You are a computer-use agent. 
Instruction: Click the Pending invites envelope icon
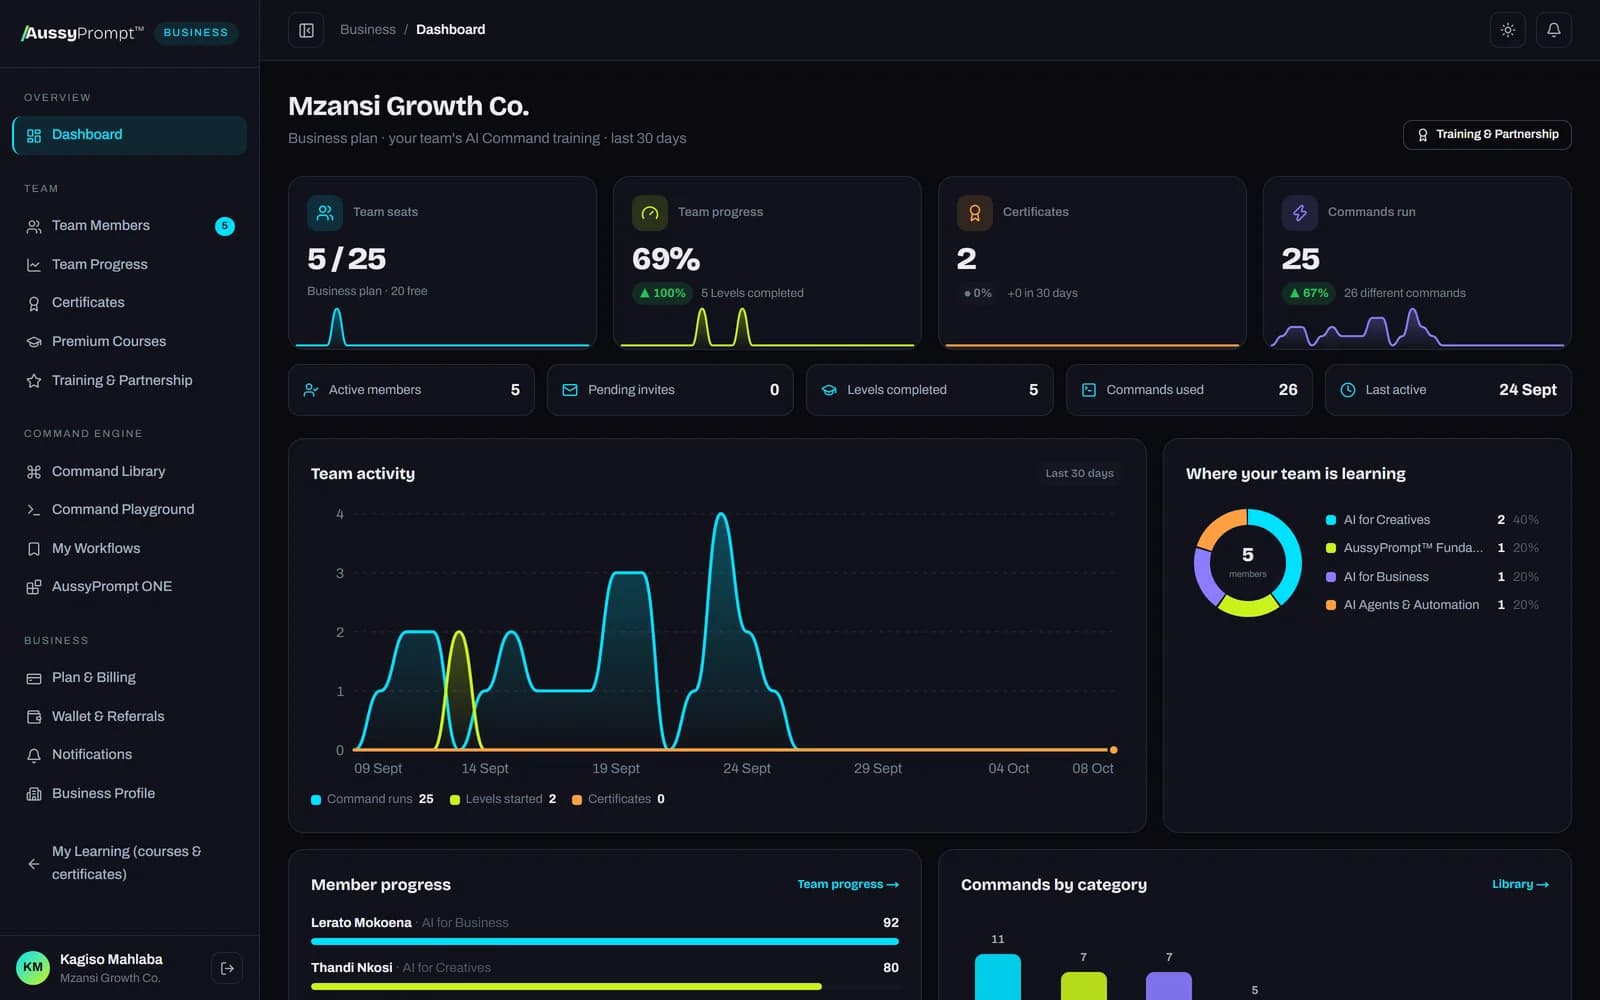pyautogui.click(x=570, y=390)
